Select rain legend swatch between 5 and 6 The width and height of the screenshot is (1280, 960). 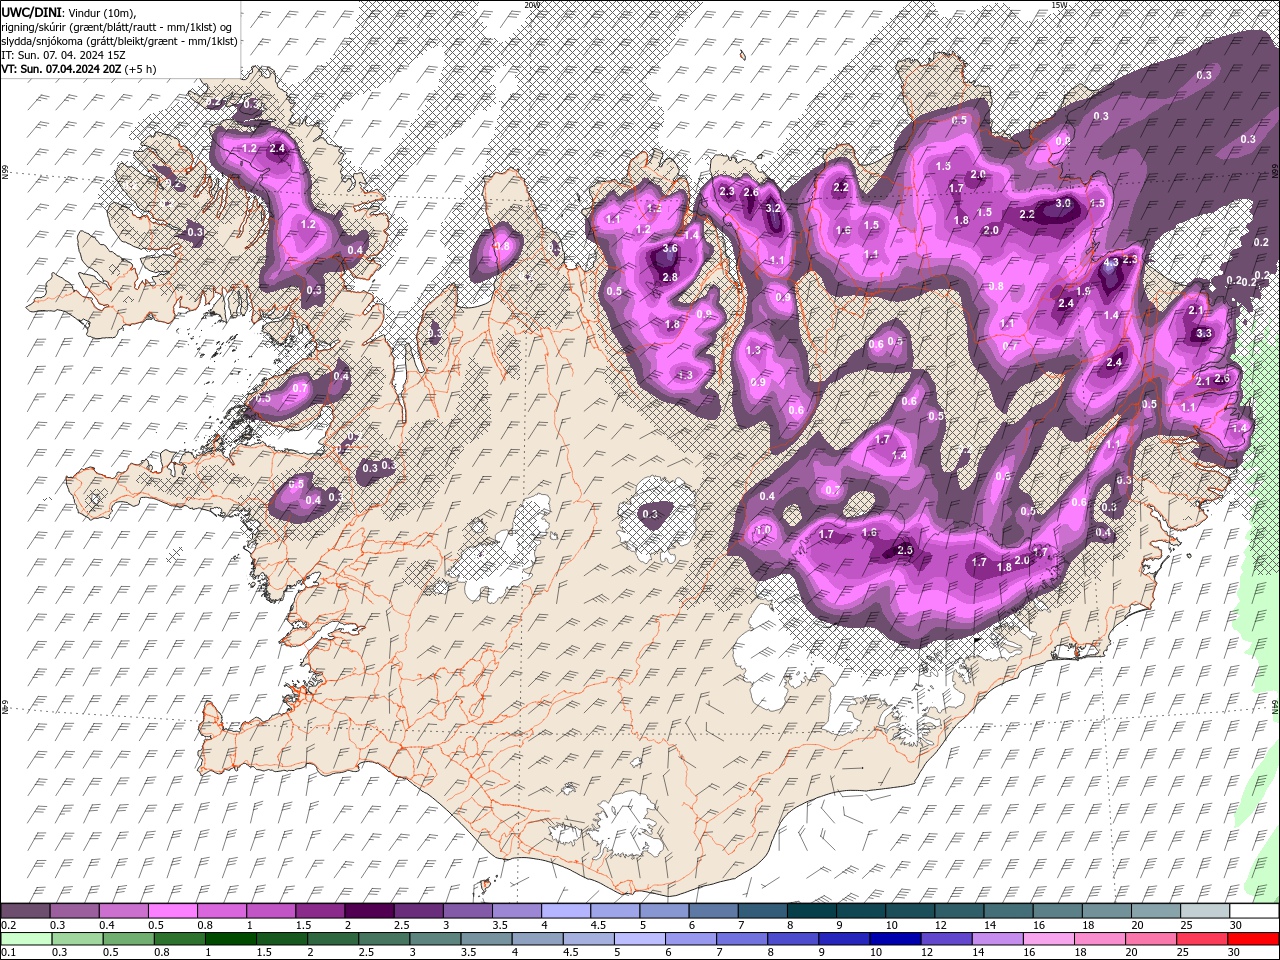tap(640, 939)
